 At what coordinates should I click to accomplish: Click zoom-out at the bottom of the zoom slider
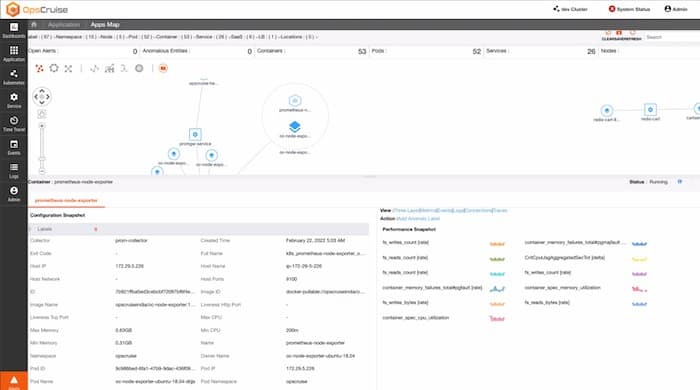pyautogui.click(x=42, y=171)
